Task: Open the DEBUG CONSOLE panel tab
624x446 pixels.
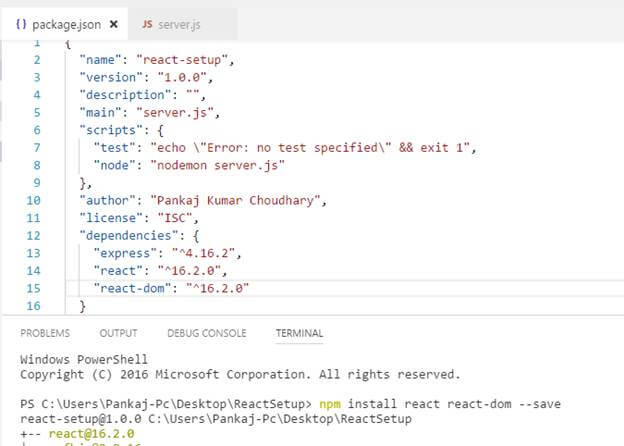Action: 207,333
